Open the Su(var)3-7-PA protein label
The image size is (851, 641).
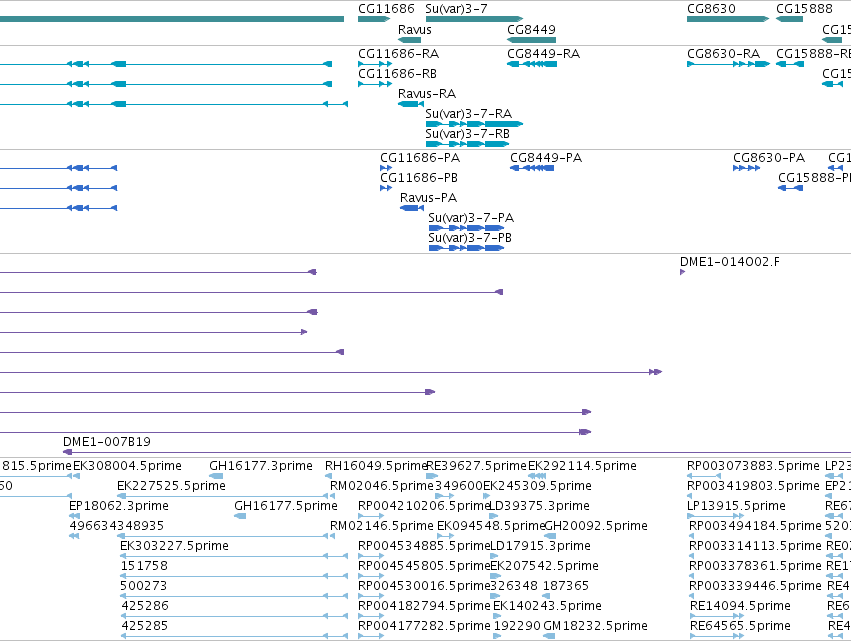tap(471, 218)
